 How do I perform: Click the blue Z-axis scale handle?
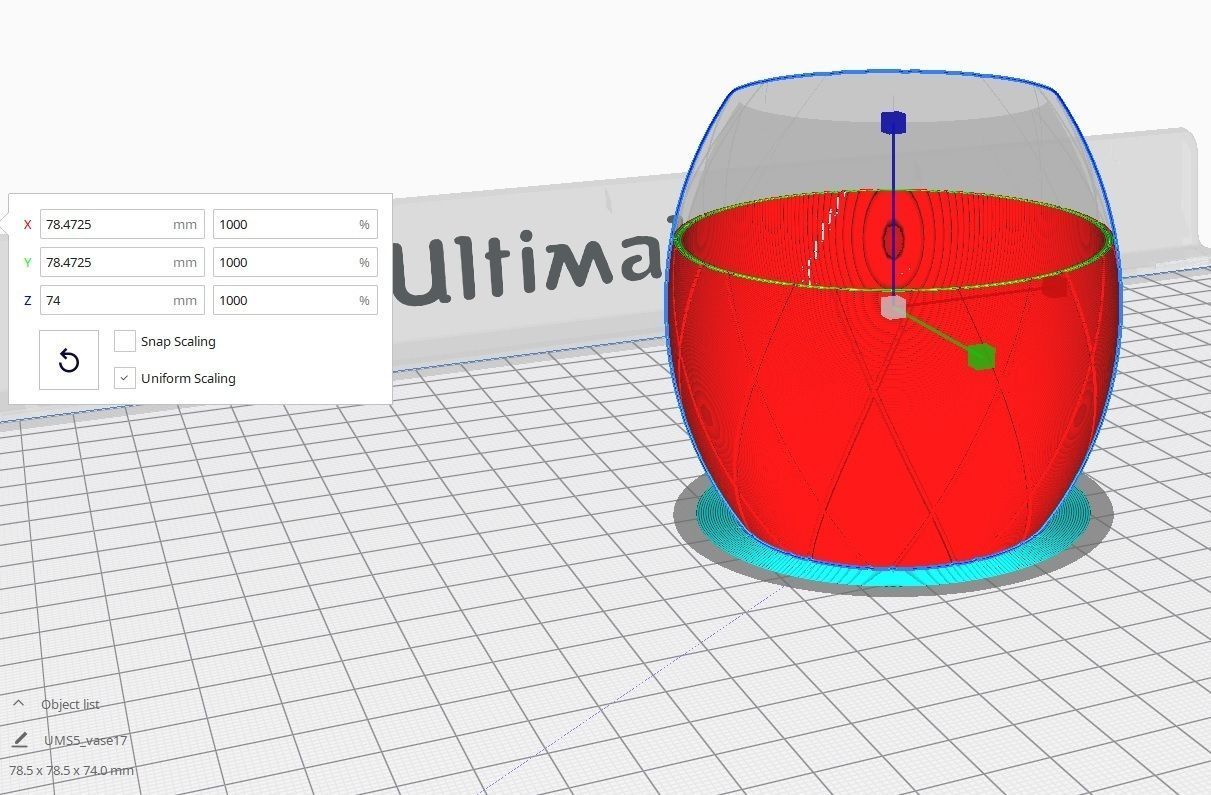click(893, 123)
